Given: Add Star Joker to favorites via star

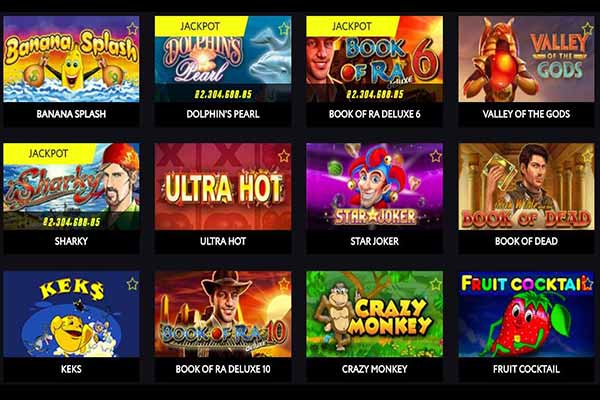Looking at the screenshot, I should (435, 156).
